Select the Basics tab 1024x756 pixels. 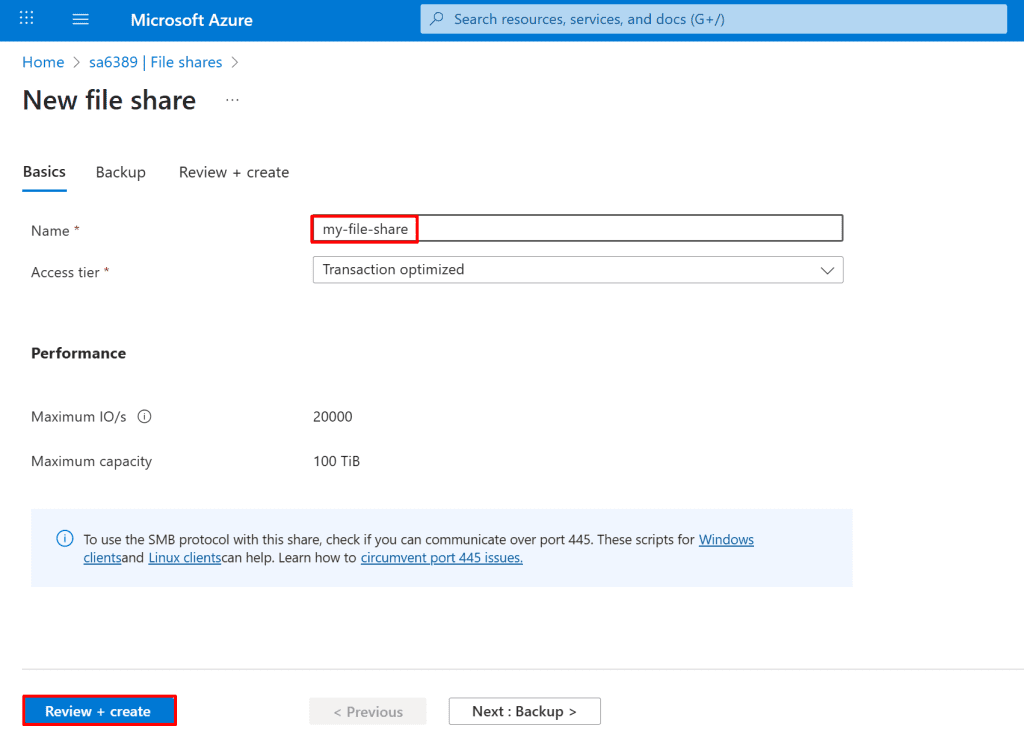(x=44, y=172)
